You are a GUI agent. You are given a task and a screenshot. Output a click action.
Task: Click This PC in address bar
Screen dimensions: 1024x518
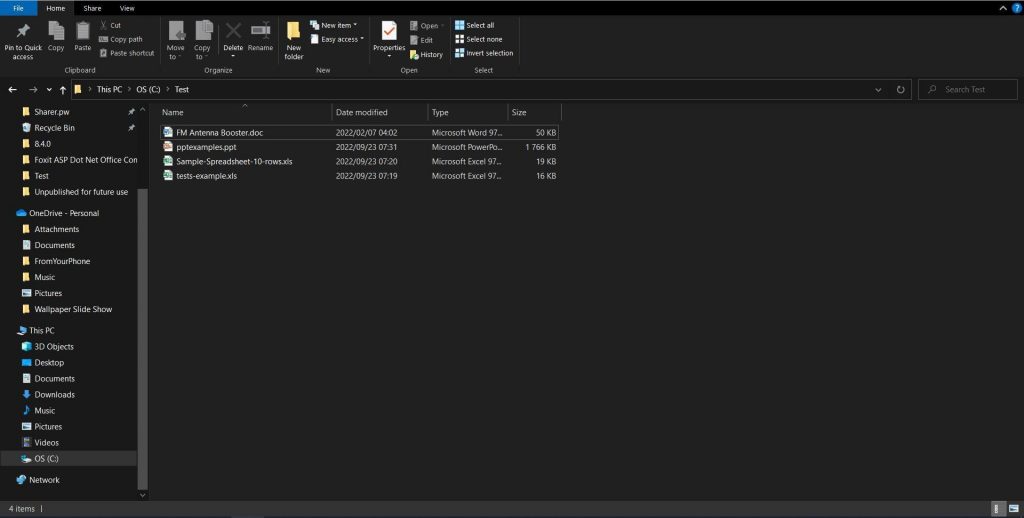coord(109,89)
